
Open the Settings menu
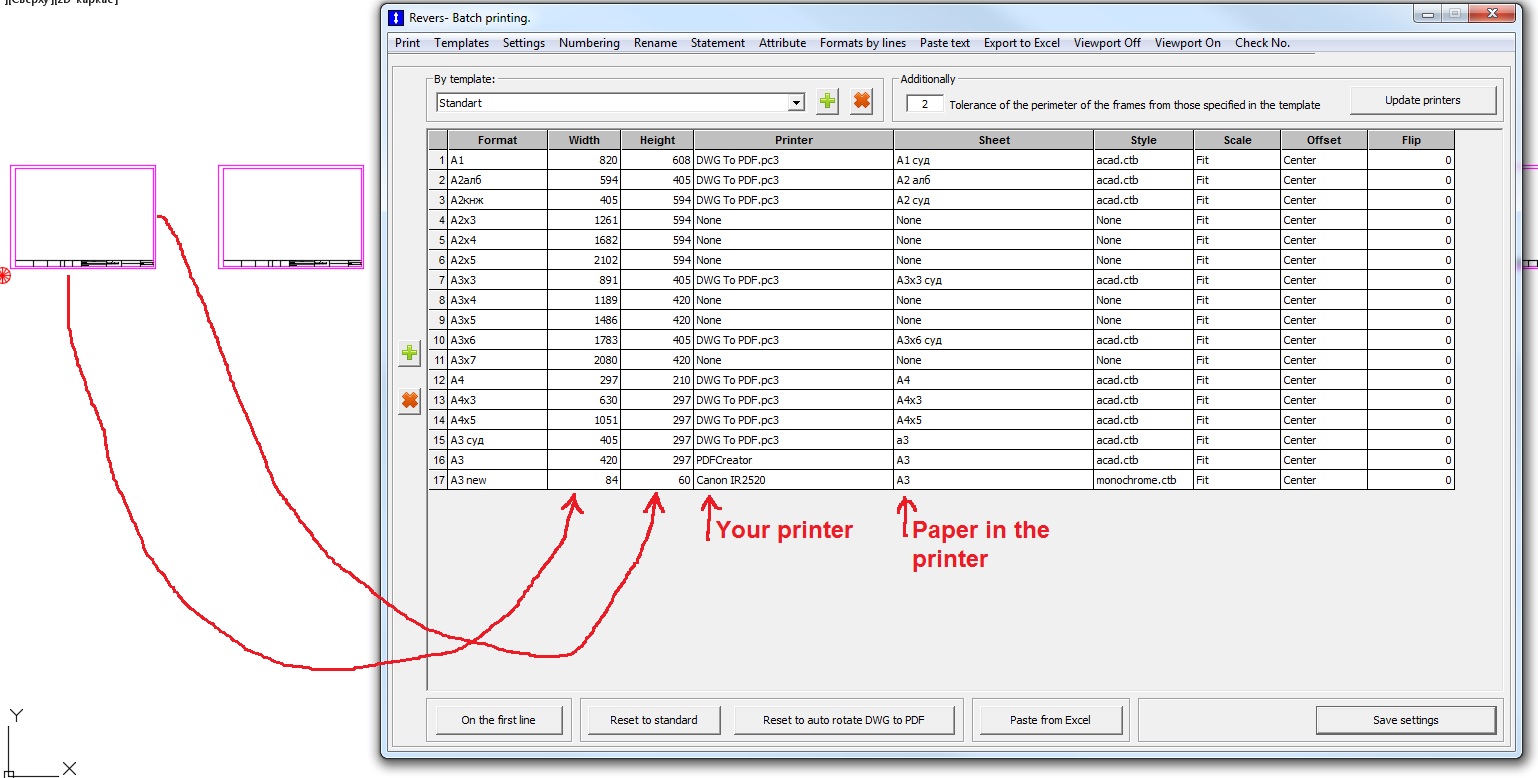[524, 43]
